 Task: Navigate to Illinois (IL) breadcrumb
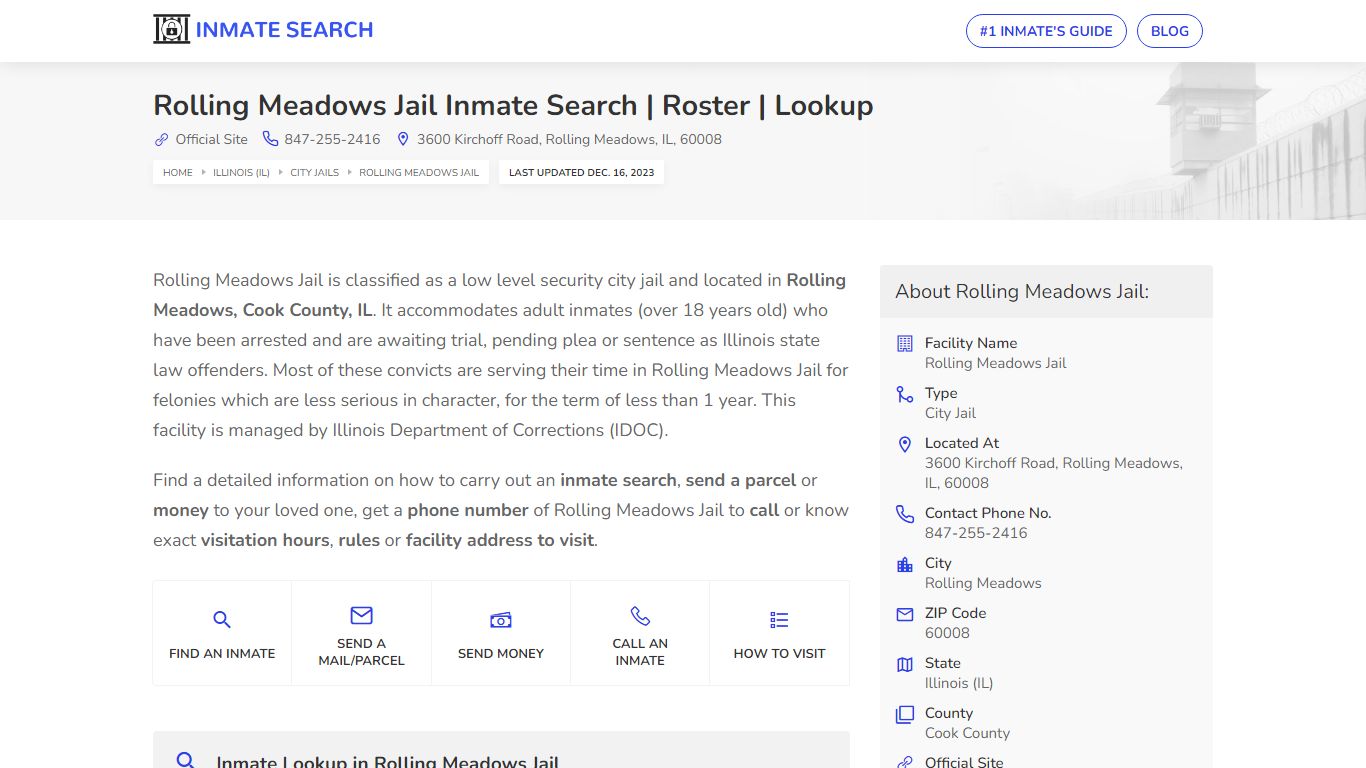pyautogui.click(x=241, y=172)
